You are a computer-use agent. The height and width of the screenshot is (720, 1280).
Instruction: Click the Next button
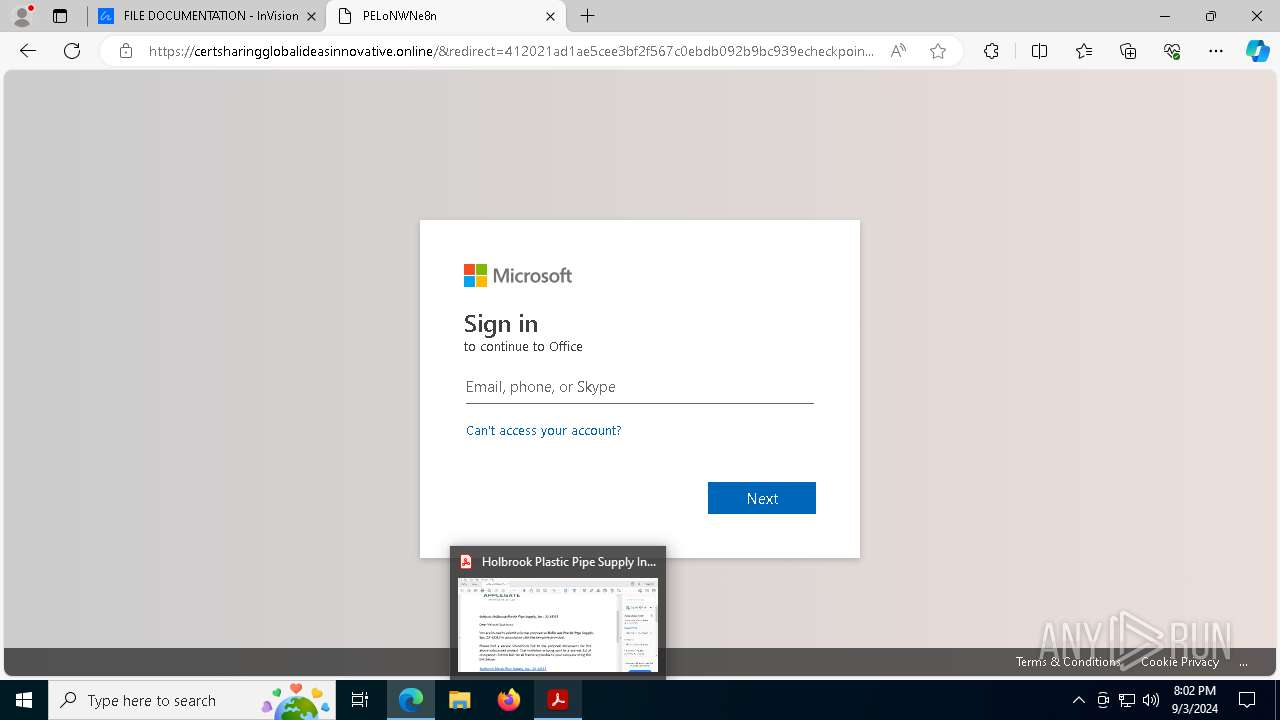pos(762,498)
